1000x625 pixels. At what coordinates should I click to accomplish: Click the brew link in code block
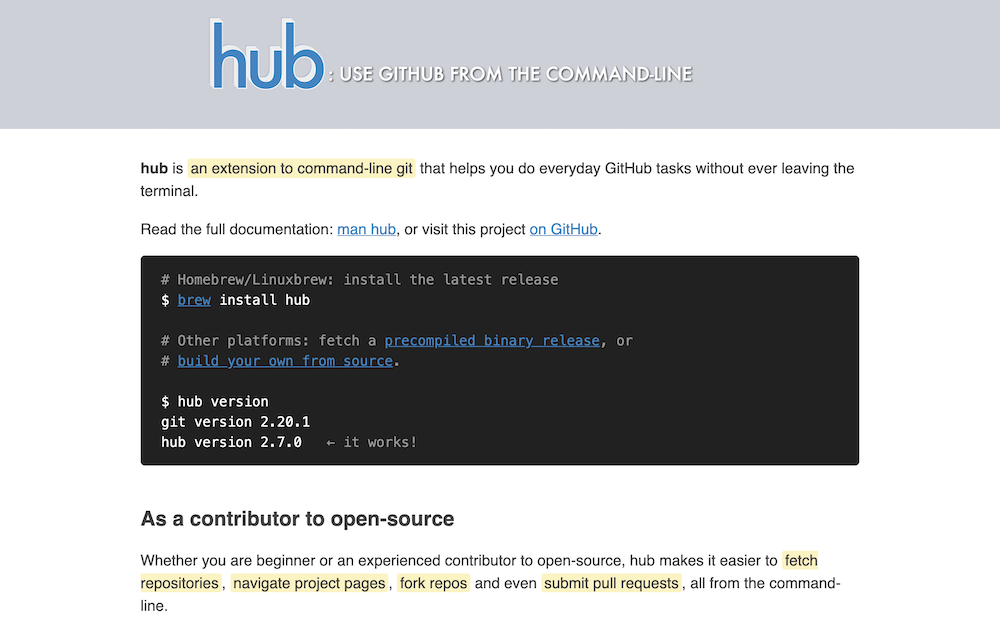[194, 300]
